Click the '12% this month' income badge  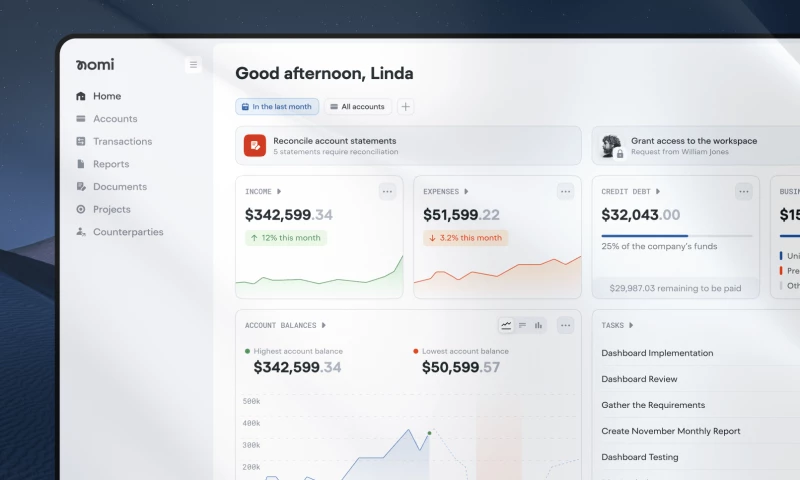(286, 238)
